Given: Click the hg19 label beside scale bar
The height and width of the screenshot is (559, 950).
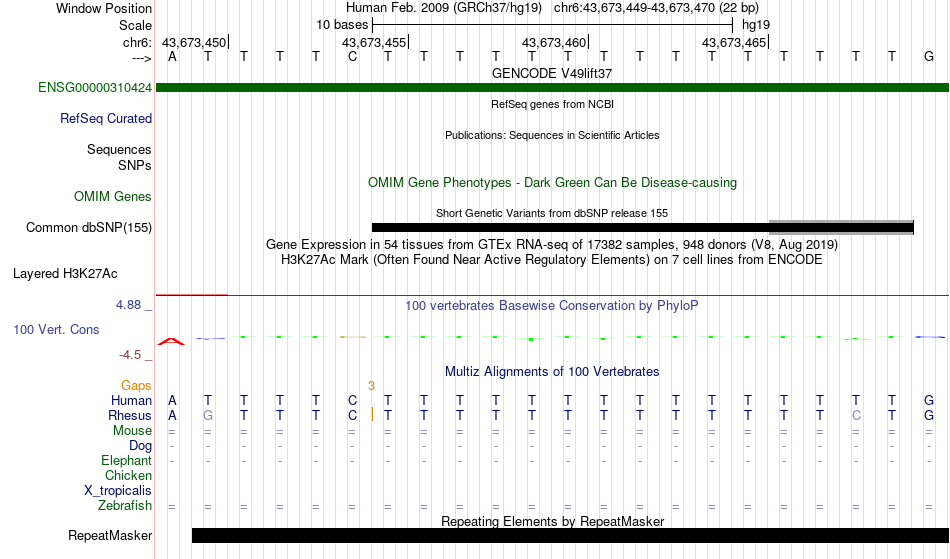Looking at the screenshot, I should click(756, 25).
